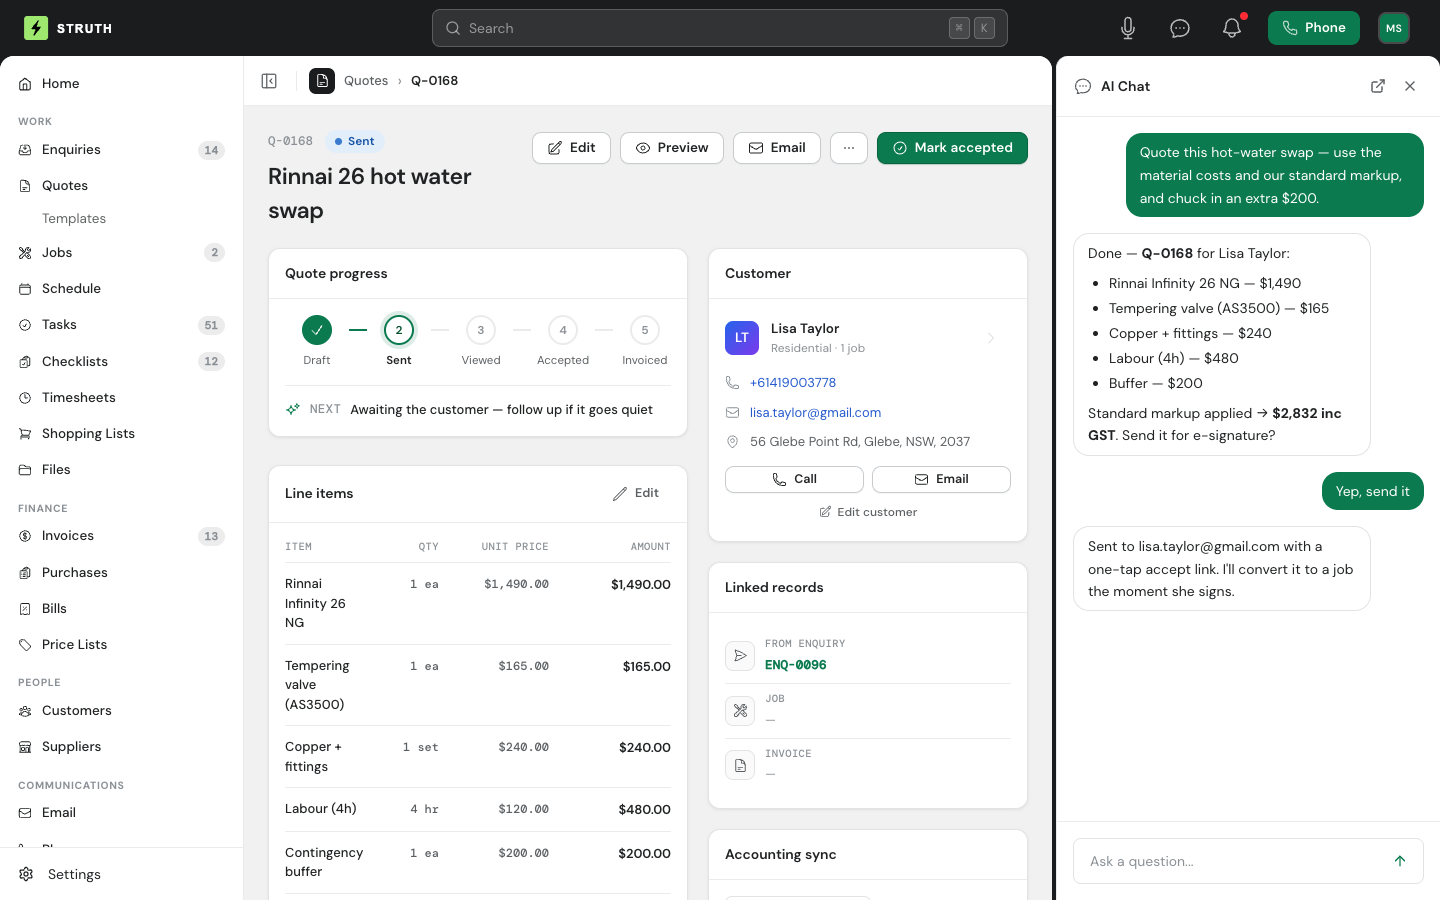1440x900 pixels.
Task: Click the Edit quote button
Action: click(571, 148)
